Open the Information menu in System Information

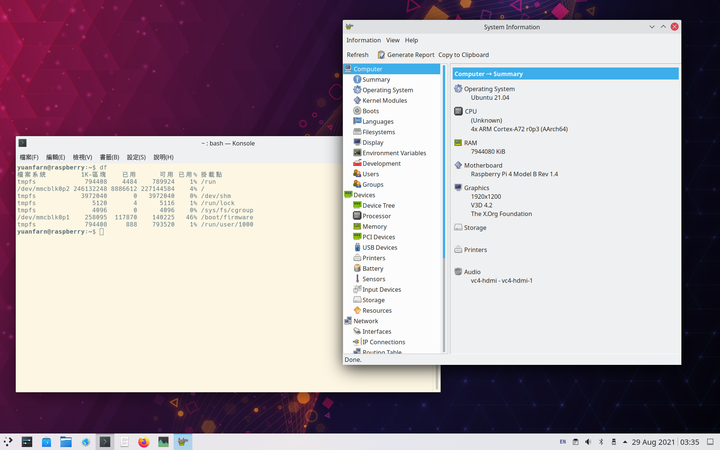(x=363, y=40)
